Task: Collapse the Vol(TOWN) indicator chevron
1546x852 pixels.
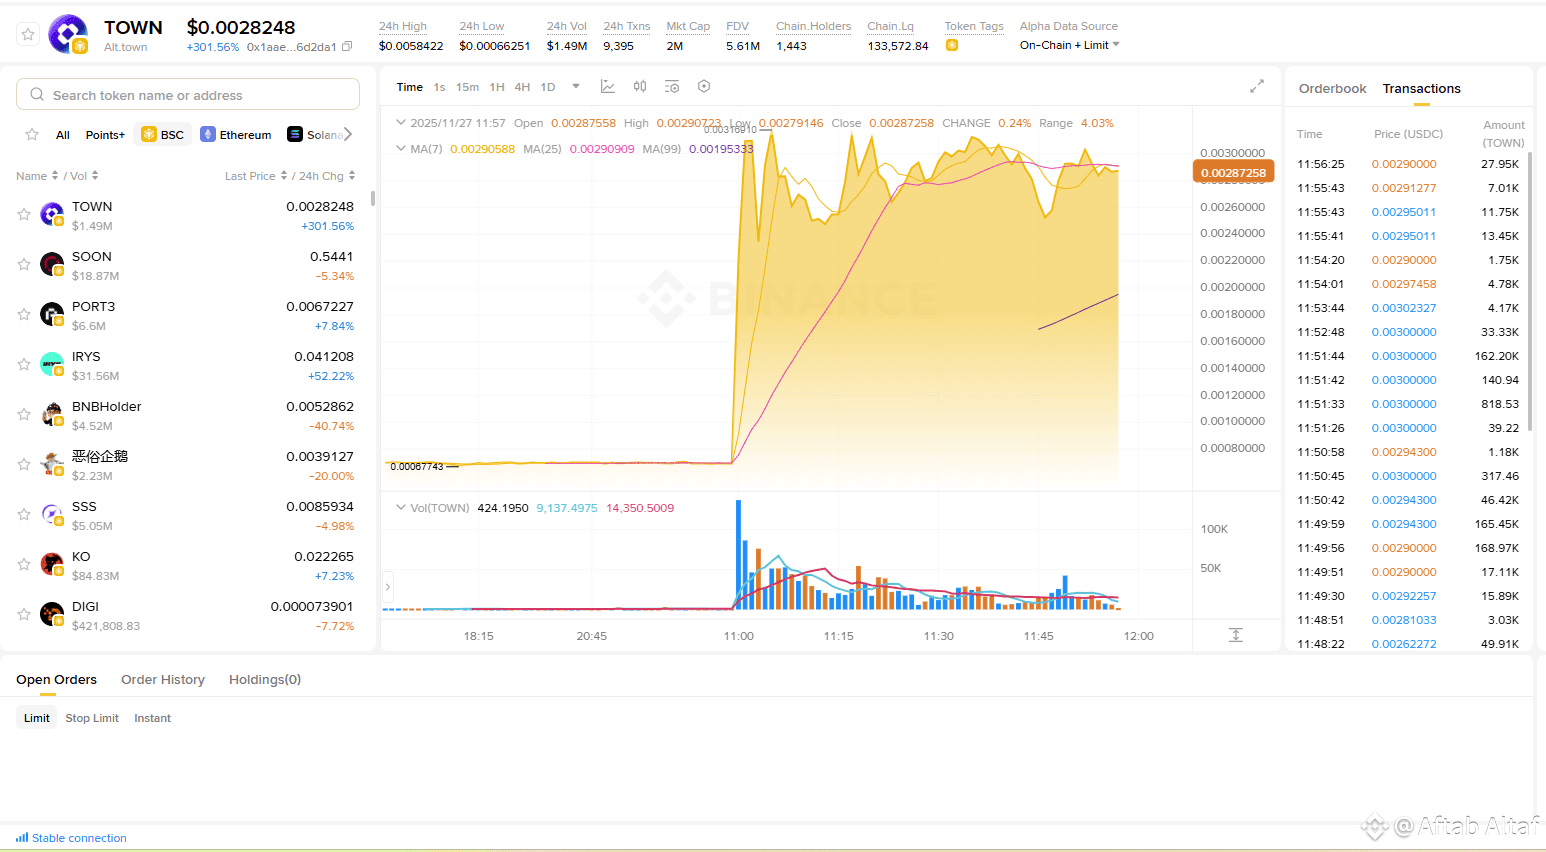Action: [401, 508]
